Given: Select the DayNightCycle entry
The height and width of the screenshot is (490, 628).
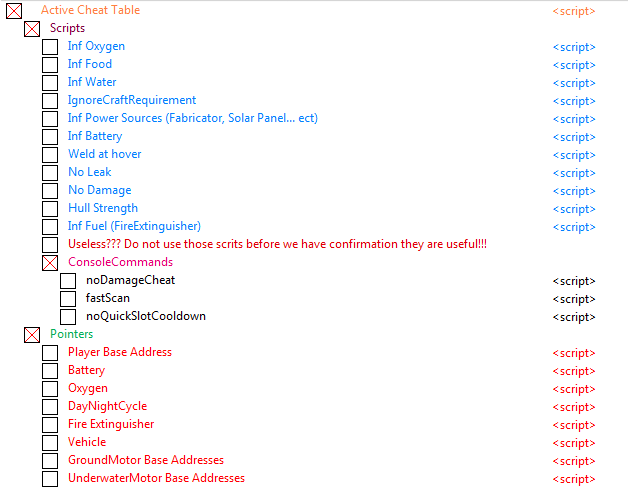Looking at the screenshot, I should [x=107, y=406].
